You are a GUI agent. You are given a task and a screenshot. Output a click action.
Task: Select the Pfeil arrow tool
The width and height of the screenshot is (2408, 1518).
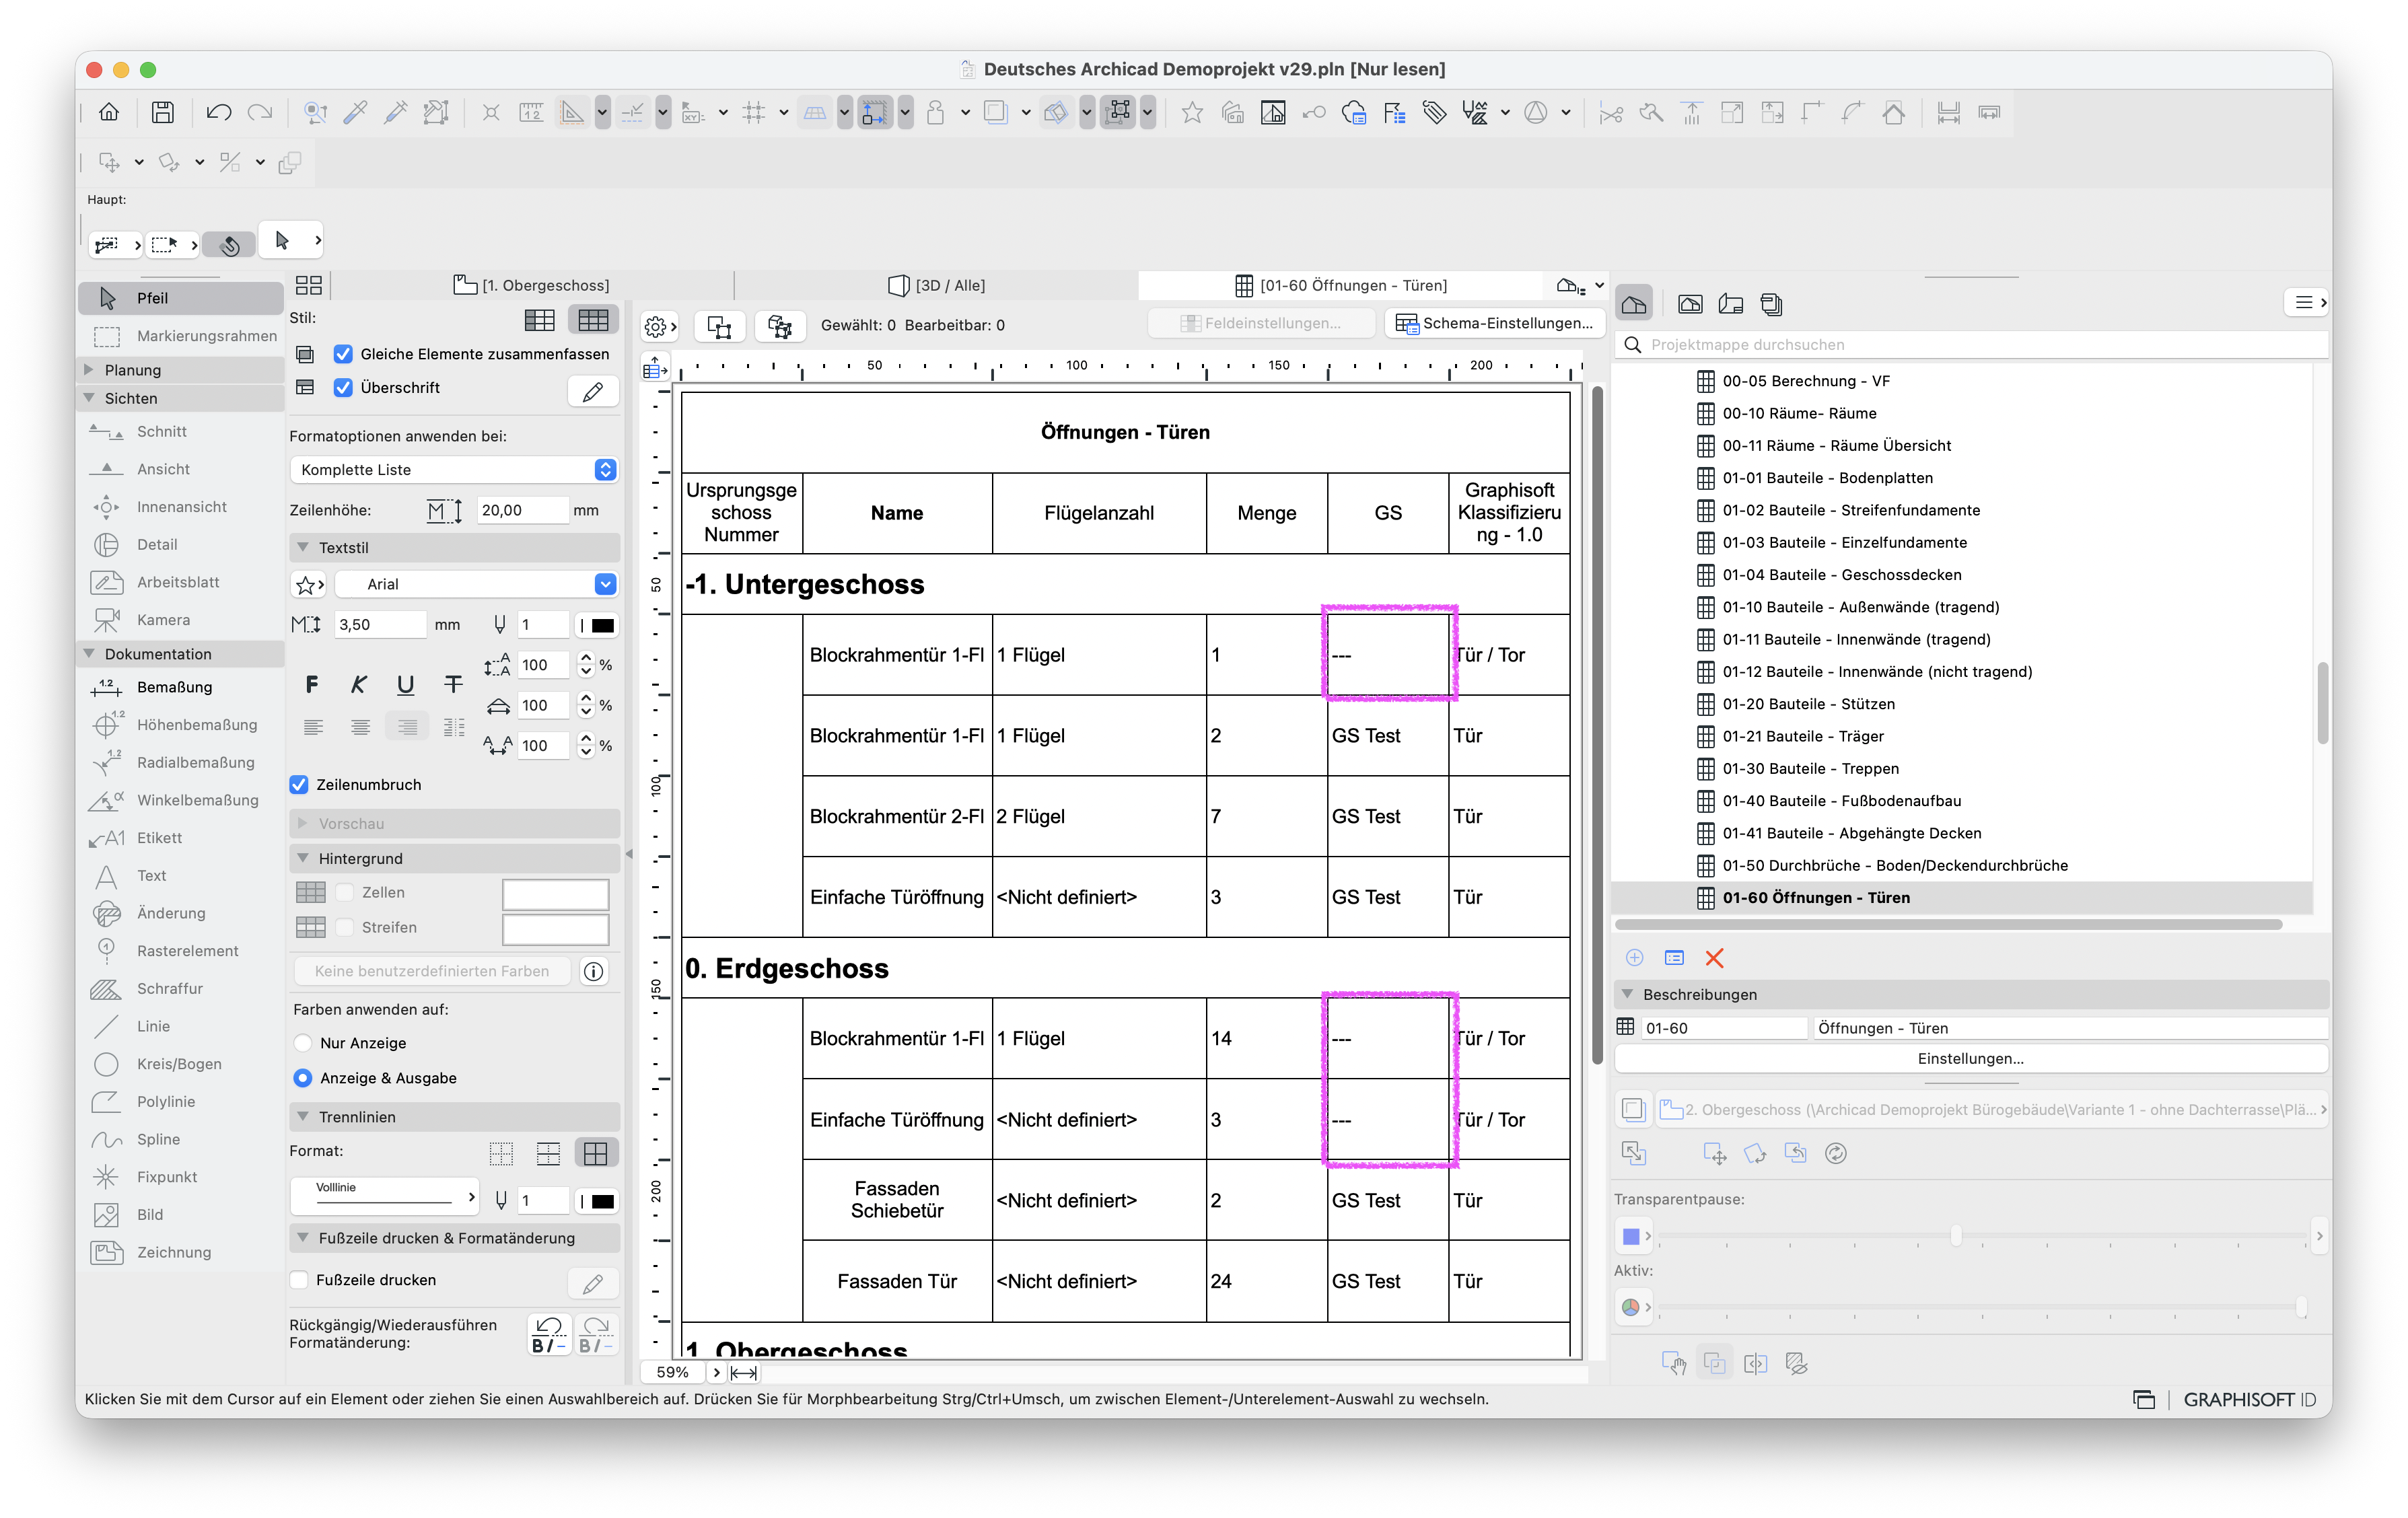[181, 298]
